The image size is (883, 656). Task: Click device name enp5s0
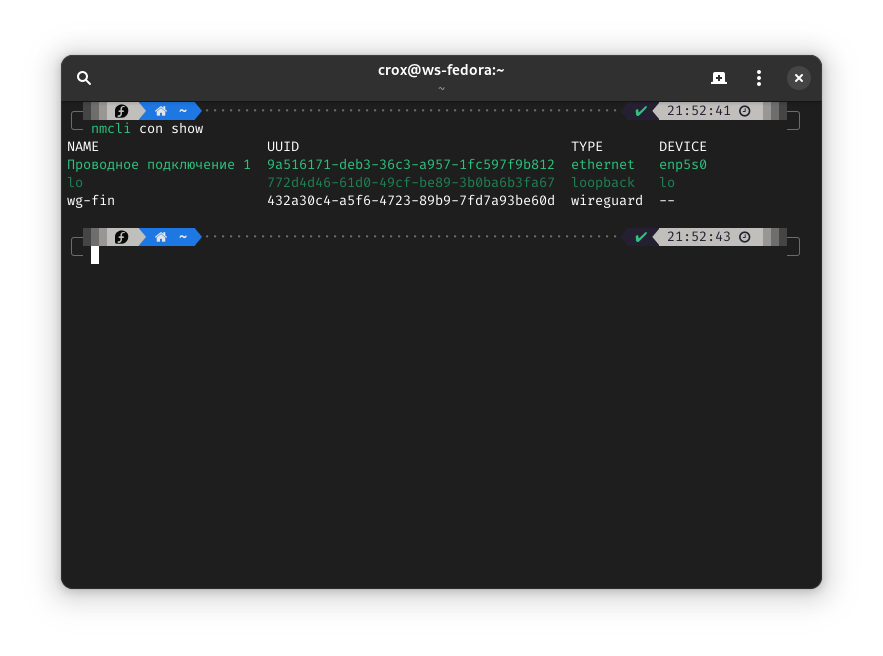click(x=683, y=165)
